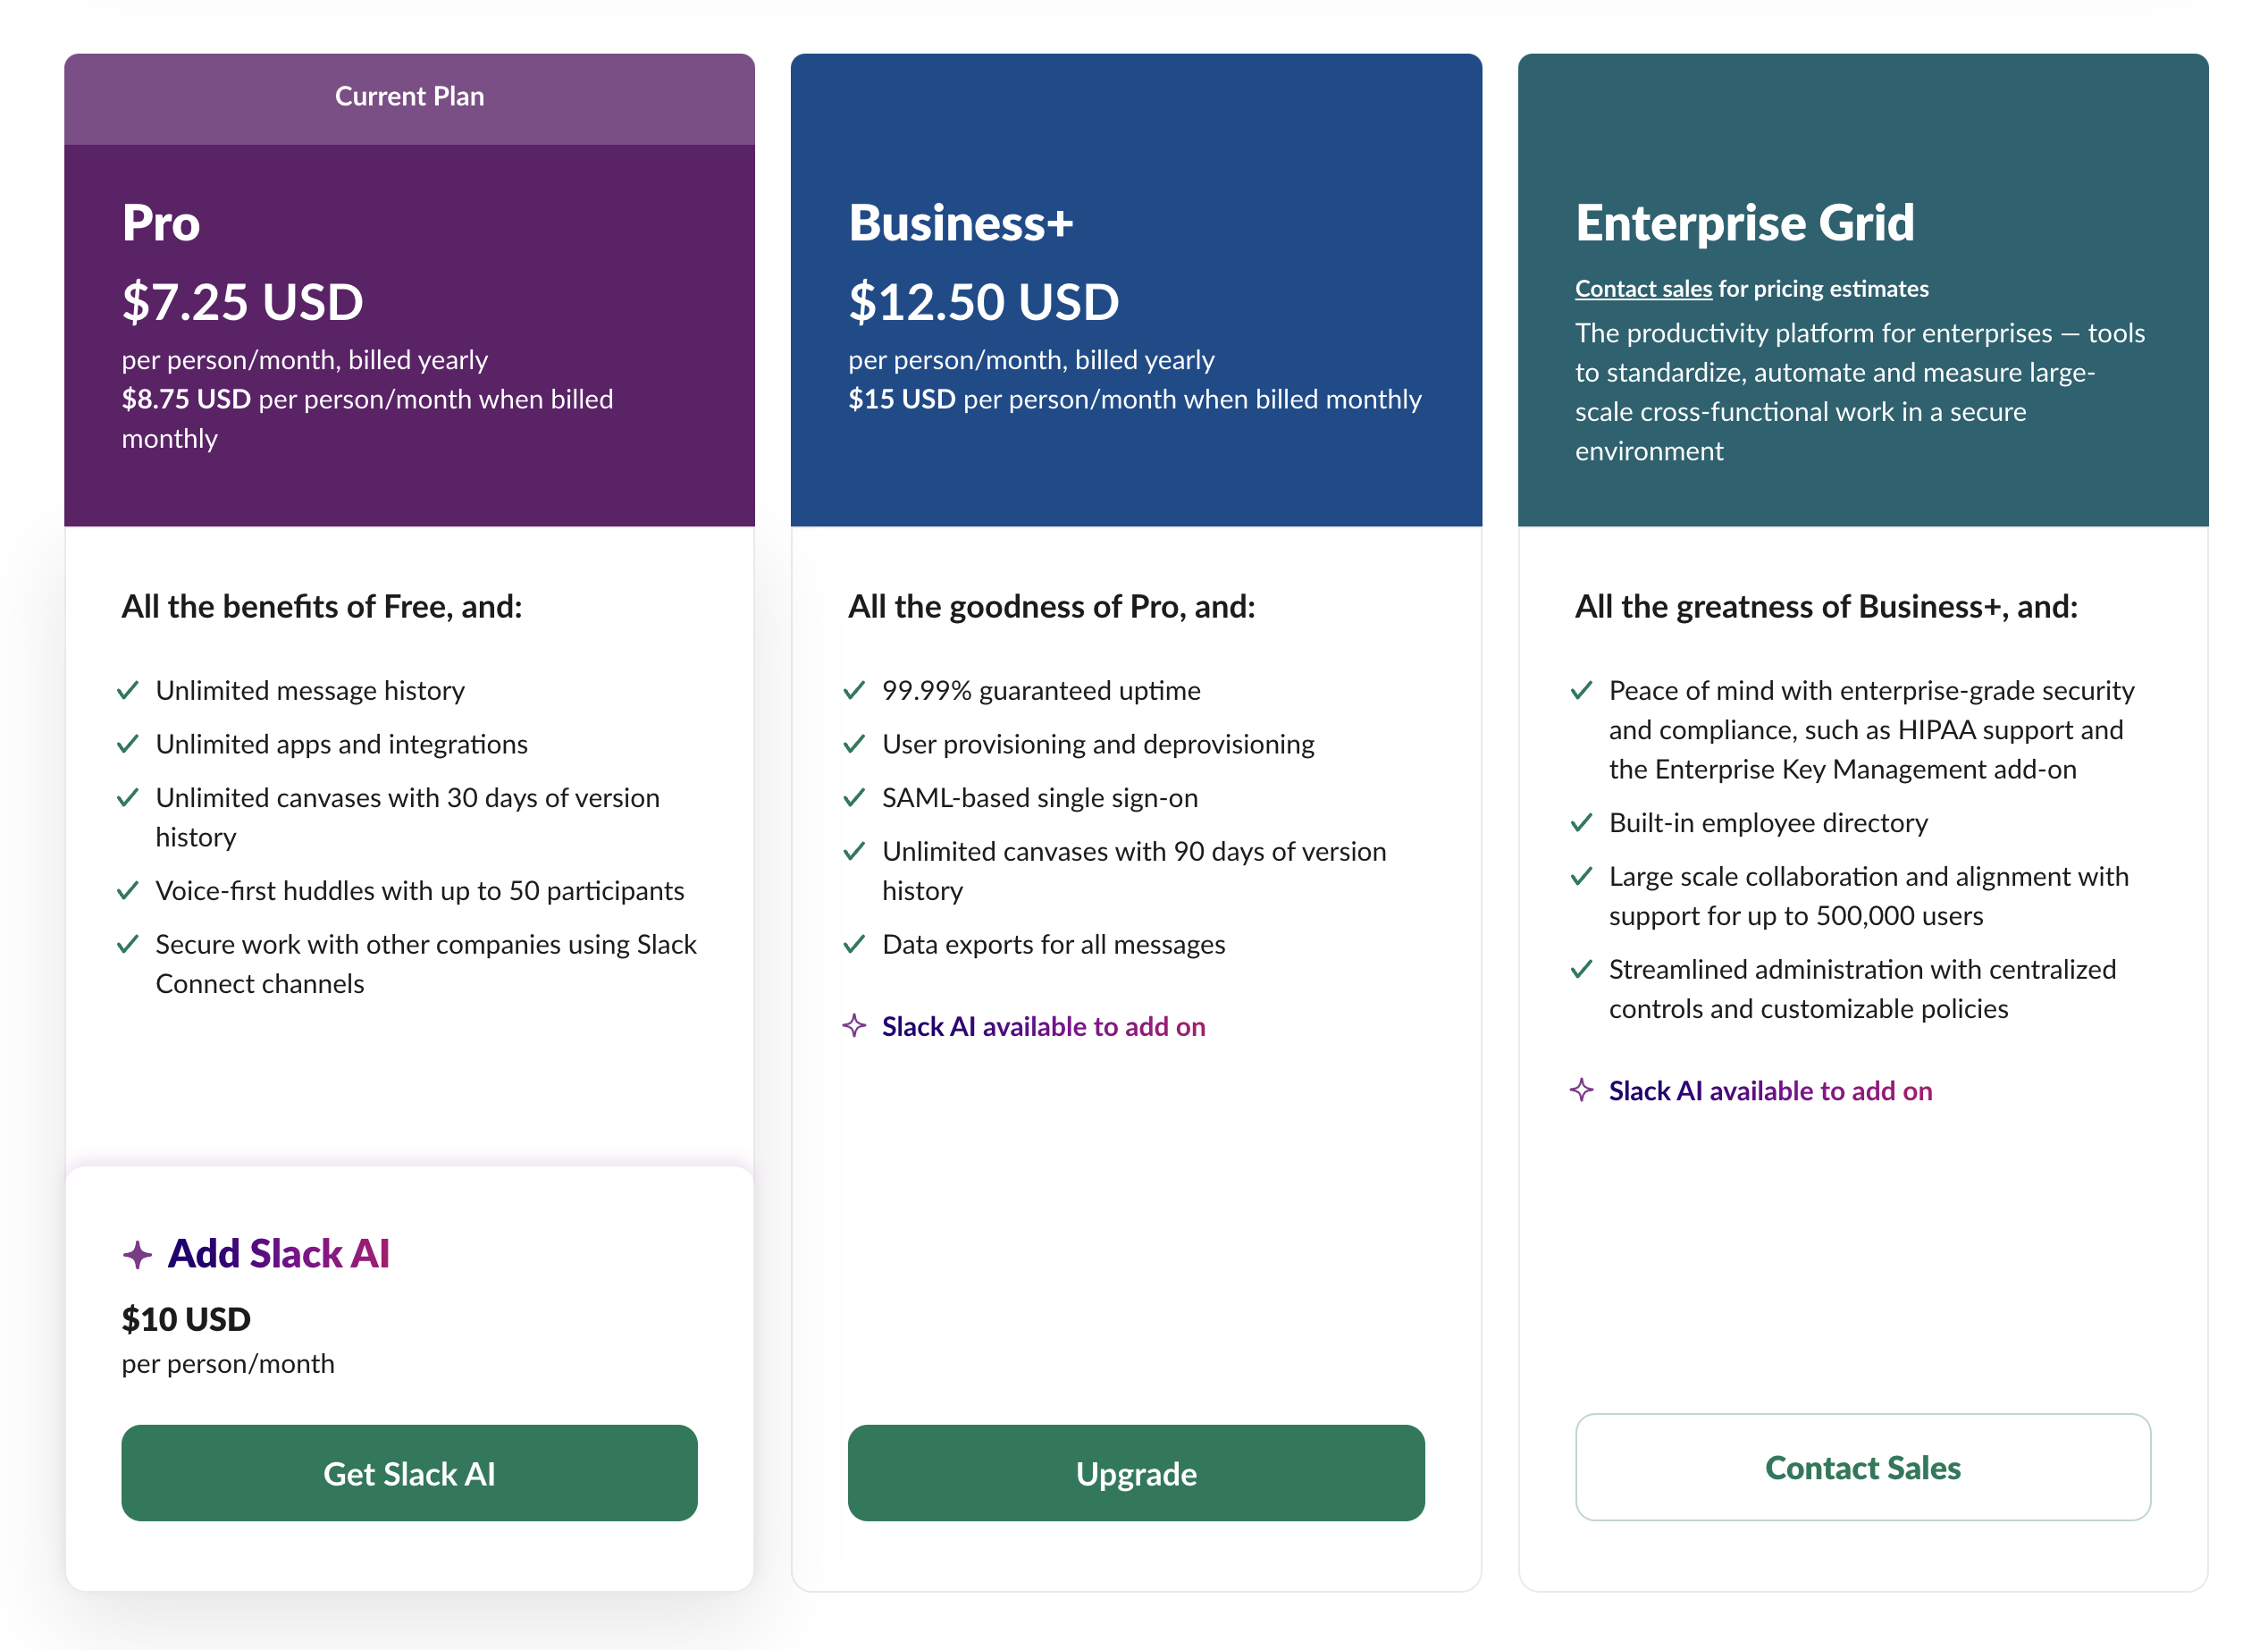Click the Business+ plan heading
The height and width of the screenshot is (1650, 2268).
click(960, 223)
